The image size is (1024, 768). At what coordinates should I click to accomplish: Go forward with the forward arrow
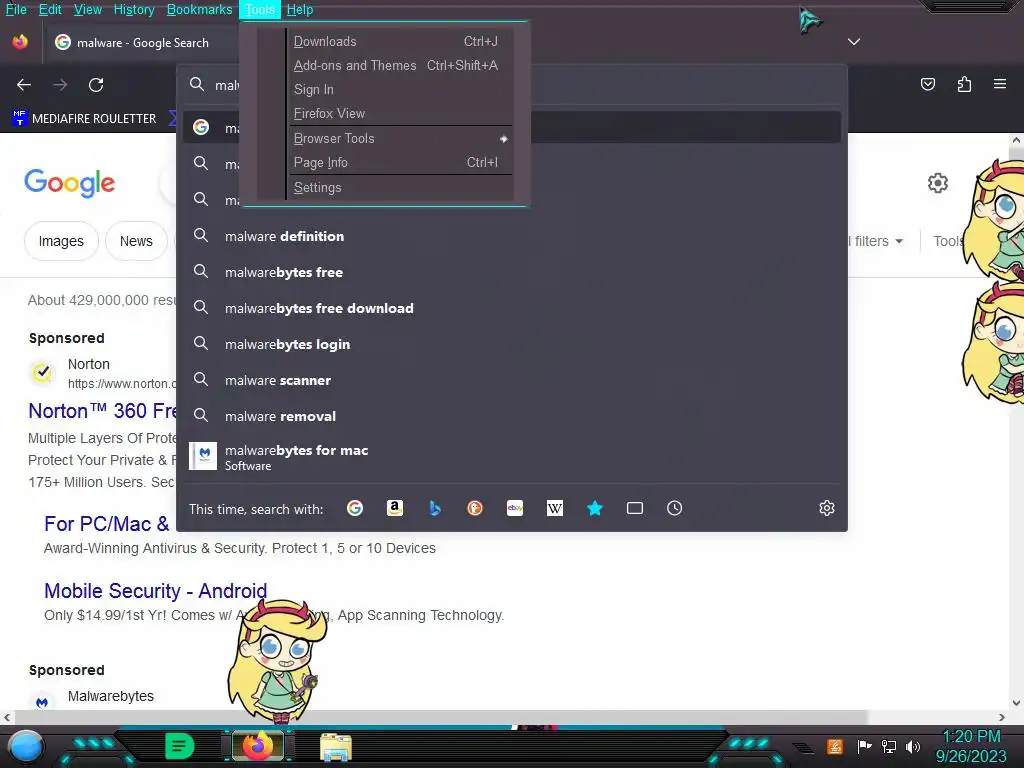tap(60, 85)
